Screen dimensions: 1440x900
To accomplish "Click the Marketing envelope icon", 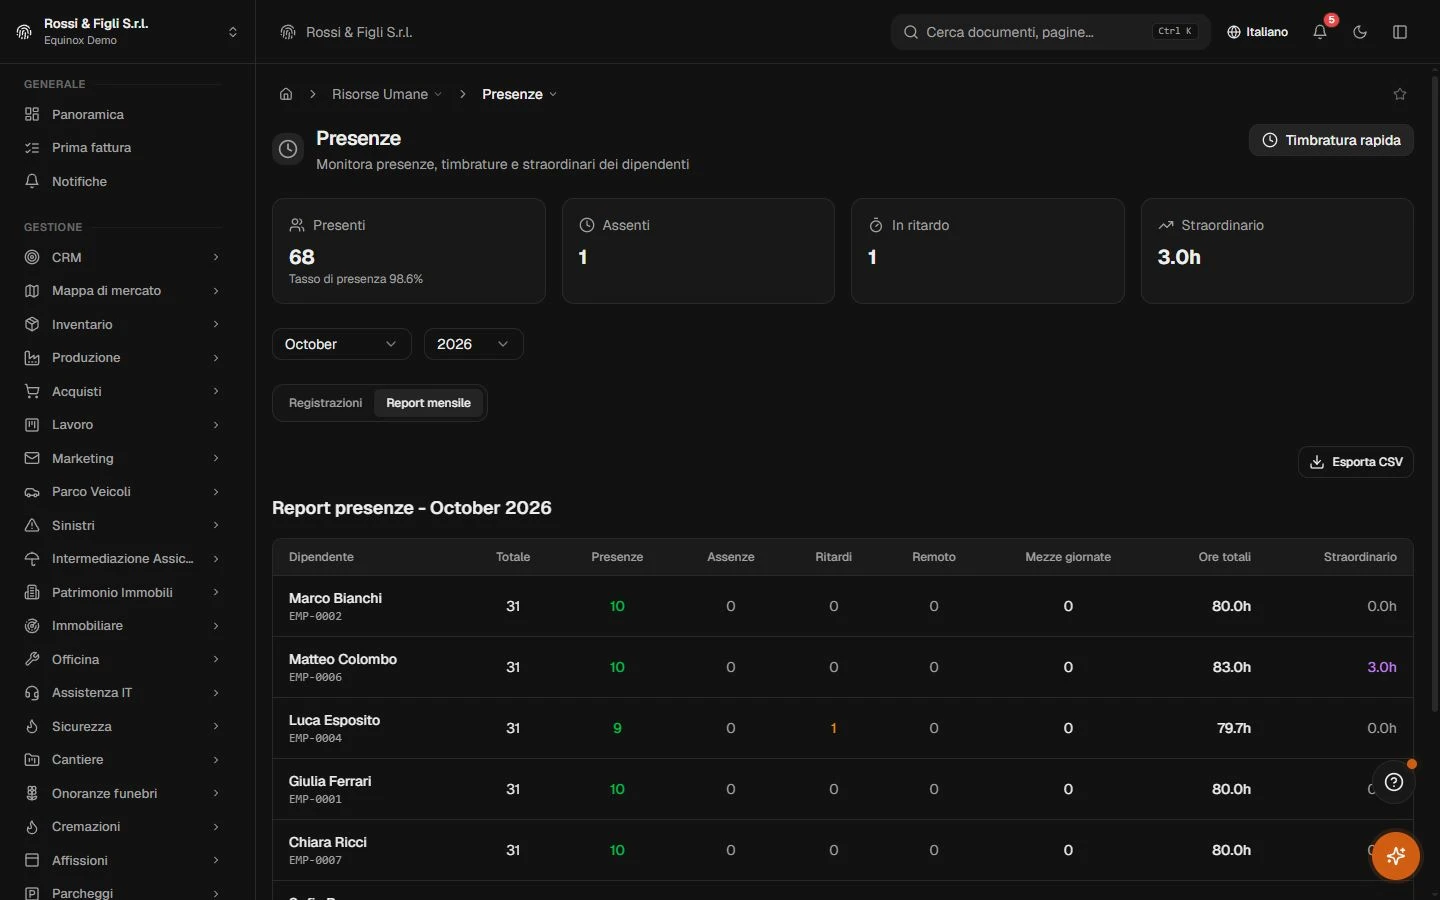I will coord(32,458).
